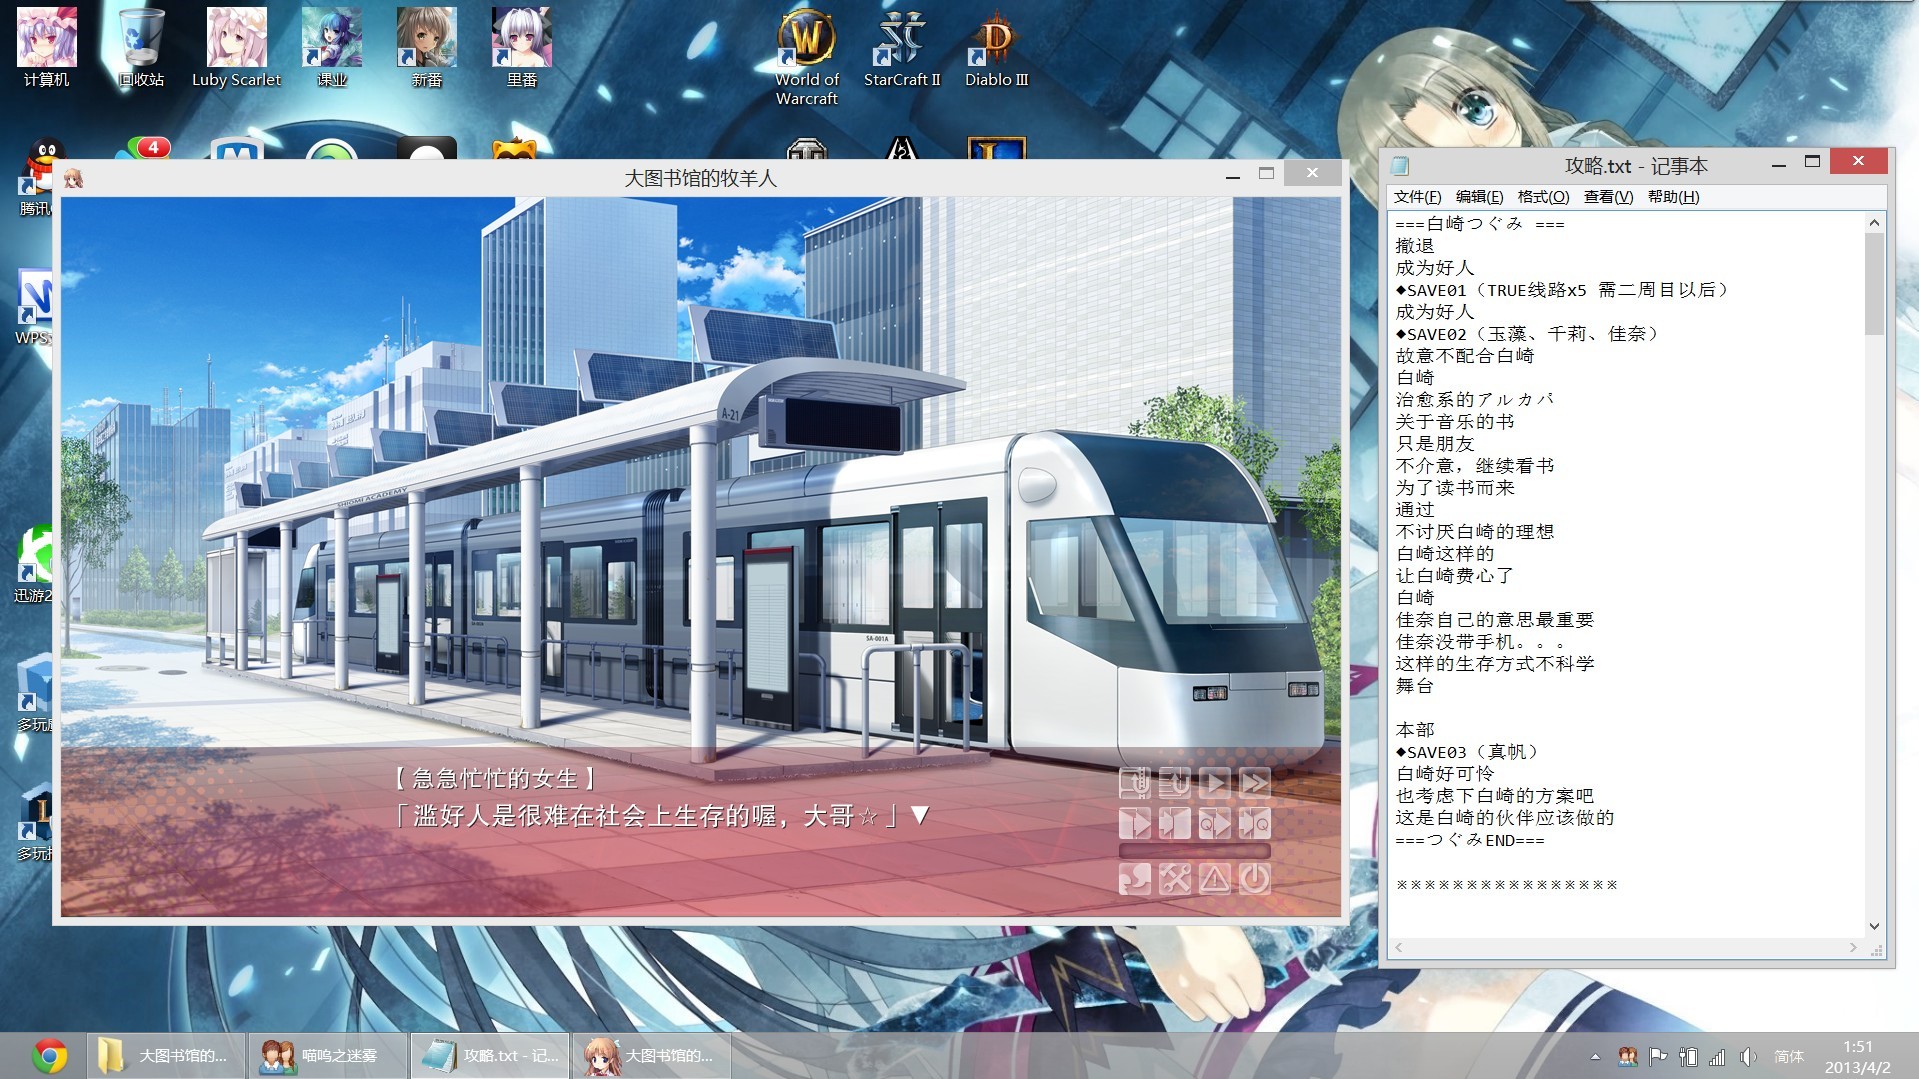Viewport: 1919px width, 1079px height.
Task: Click line '佳奈自己的意思最重要'
Action: pyautogui.click(x=1495, y=620)
